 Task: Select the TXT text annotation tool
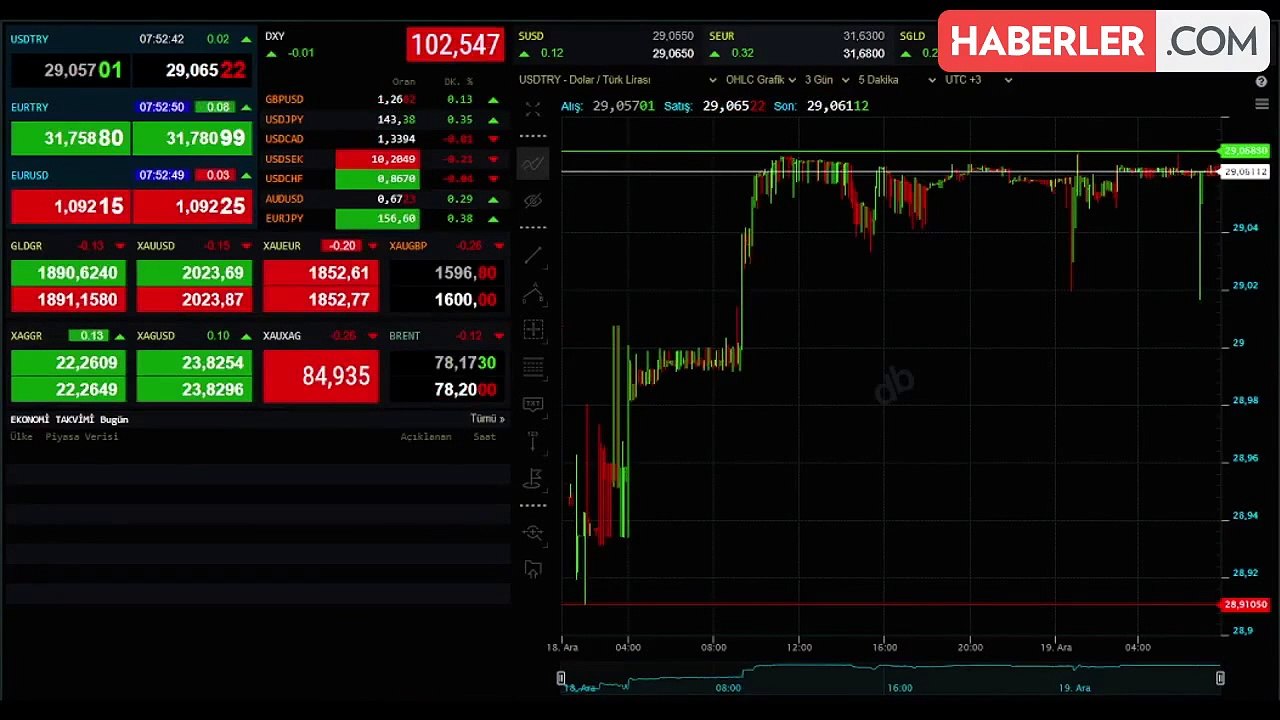click(533, 404)
